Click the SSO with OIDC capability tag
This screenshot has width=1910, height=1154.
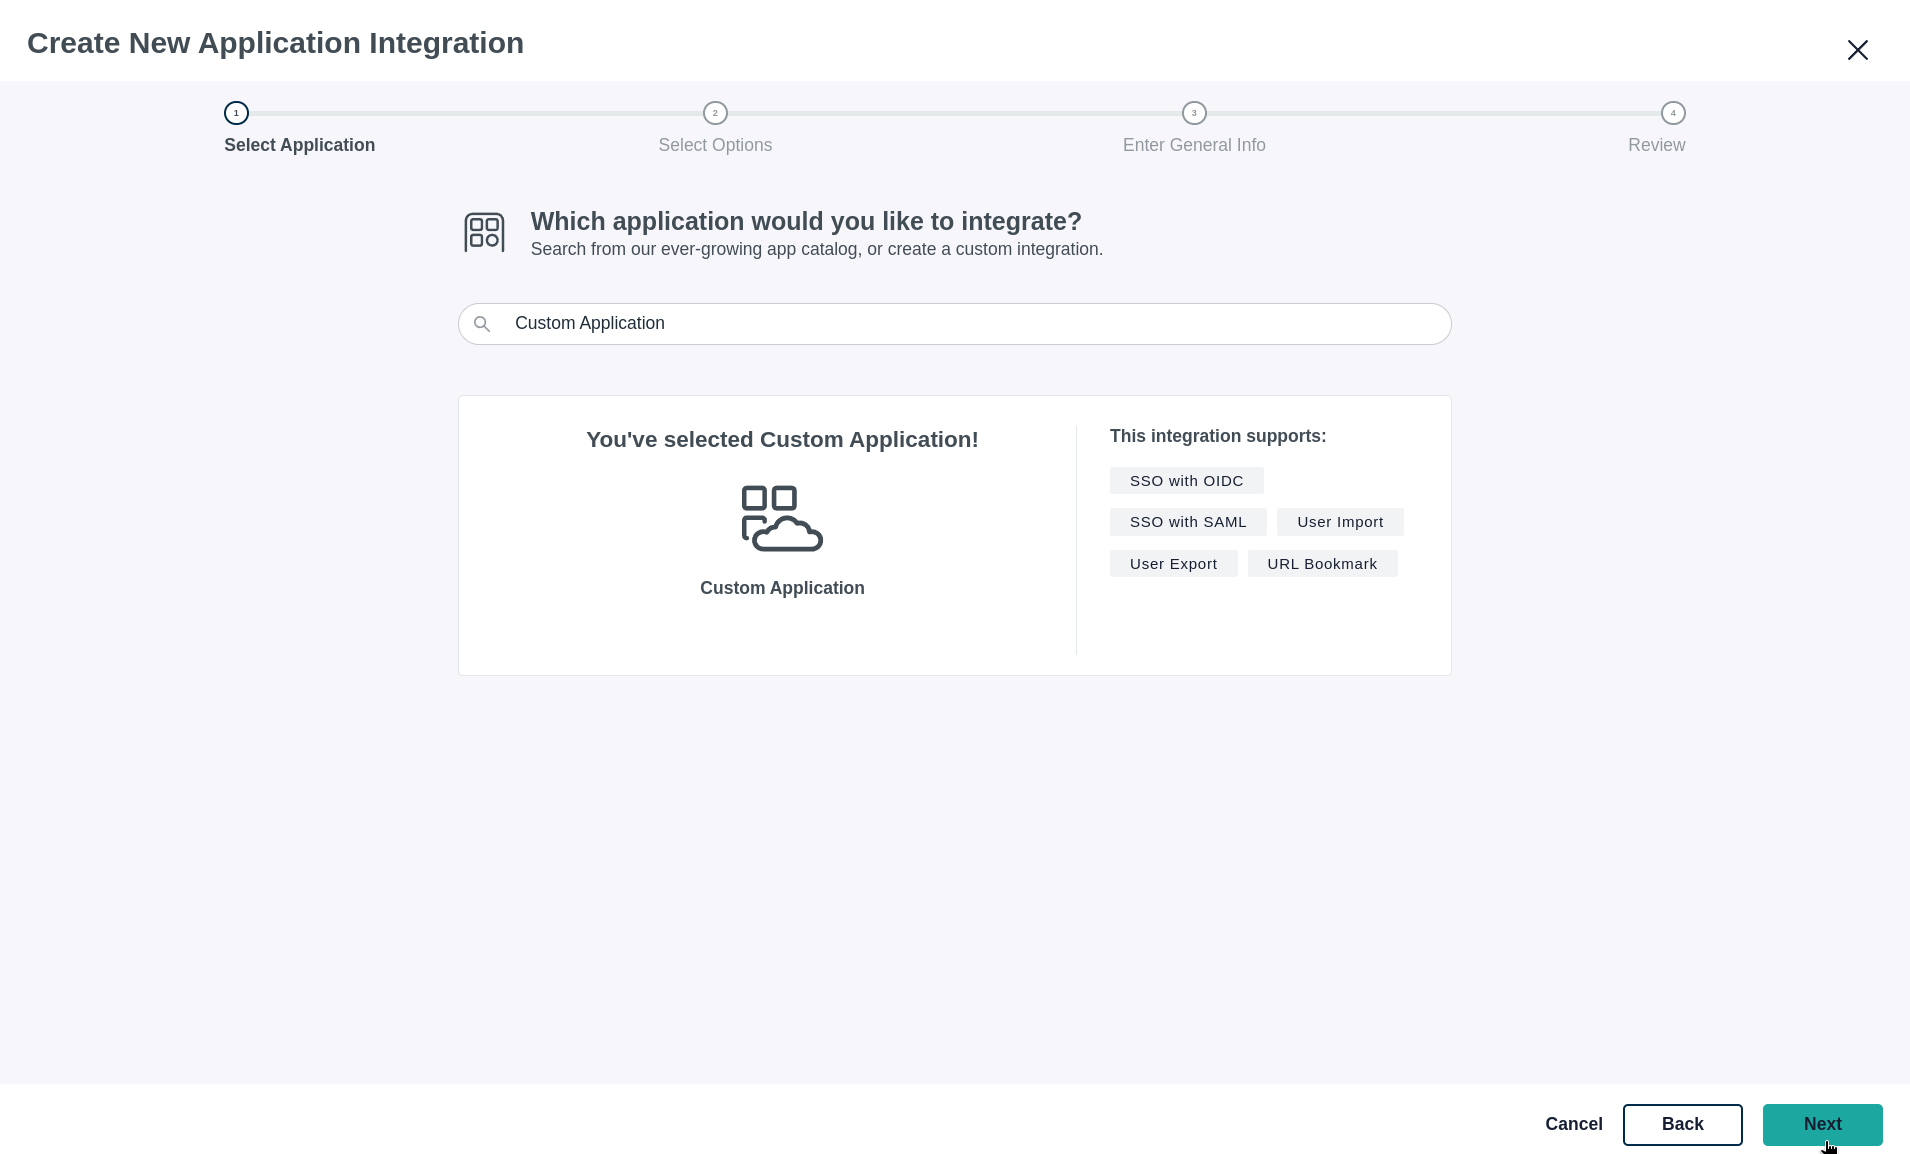[1186, 480]
